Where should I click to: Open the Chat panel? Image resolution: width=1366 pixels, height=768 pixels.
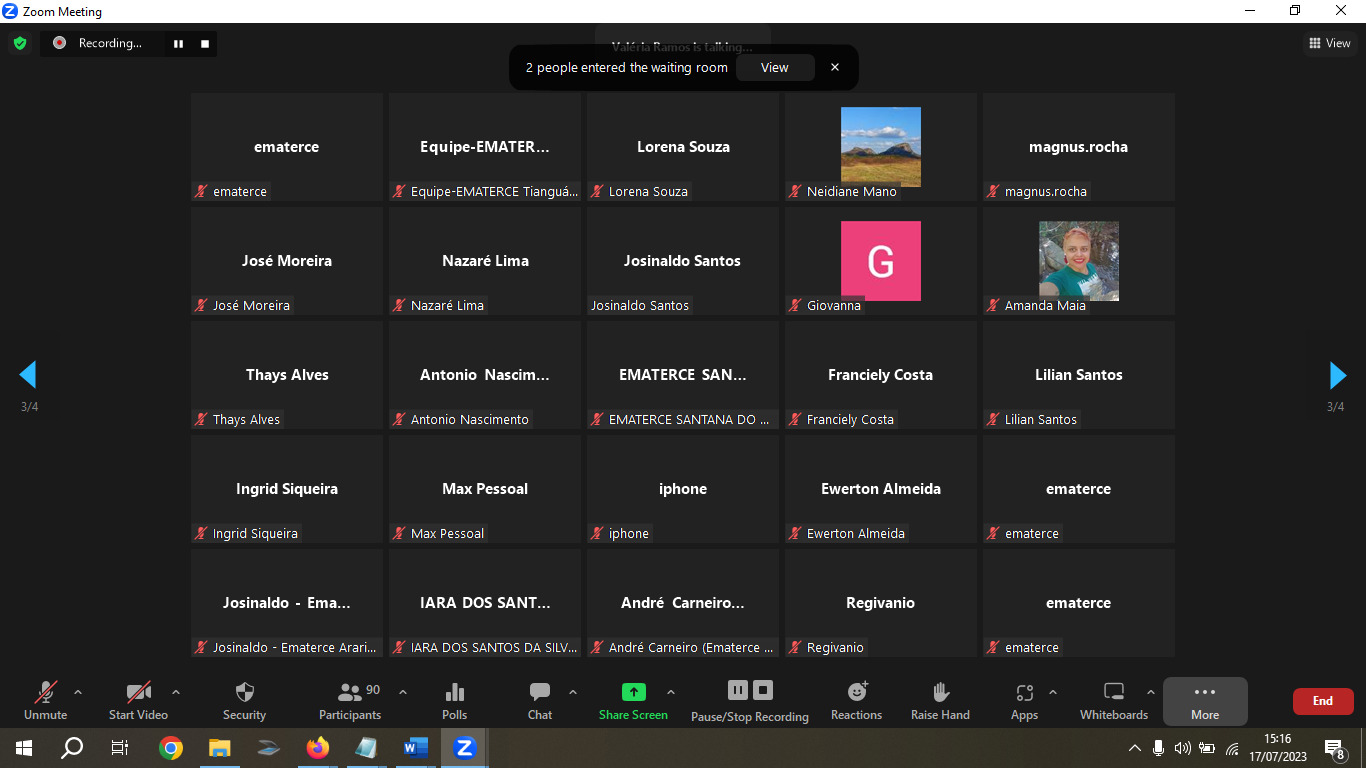540,700
